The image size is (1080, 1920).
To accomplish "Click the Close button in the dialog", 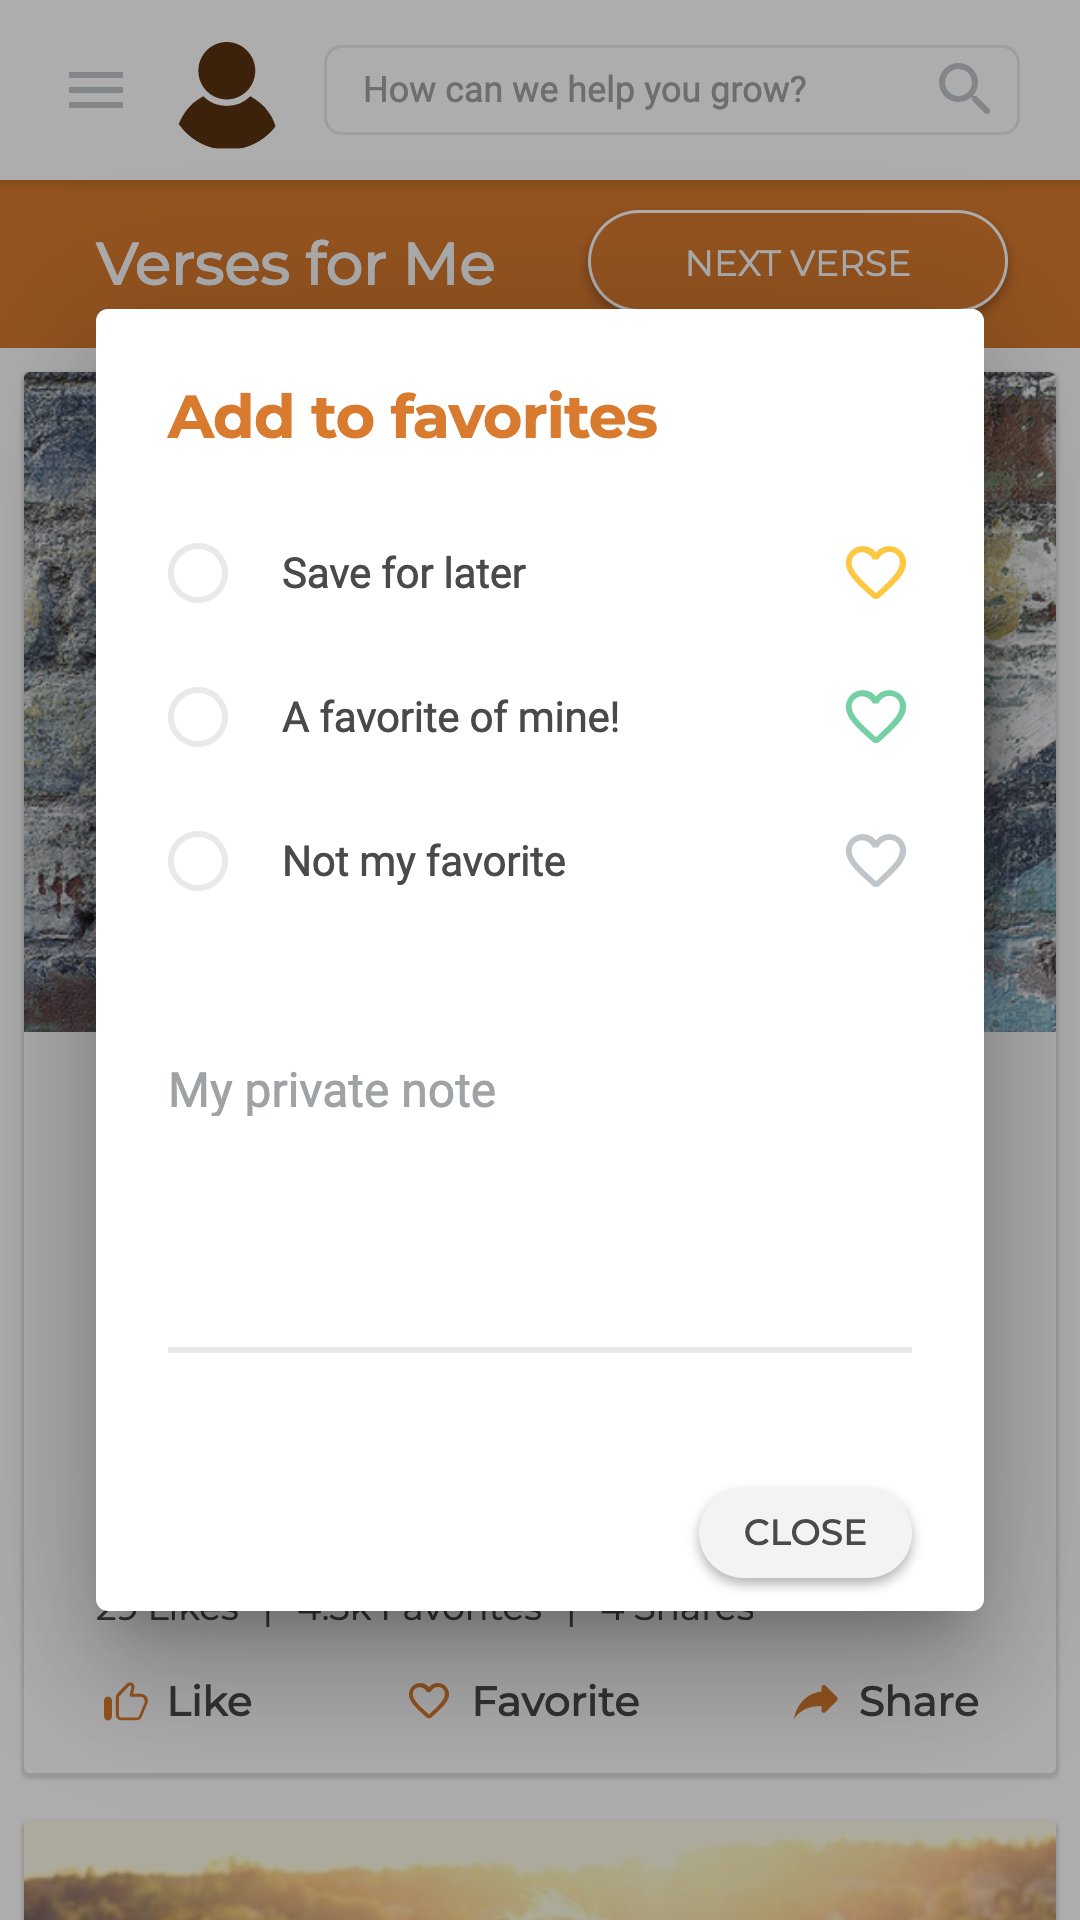I will point(805,1533).
